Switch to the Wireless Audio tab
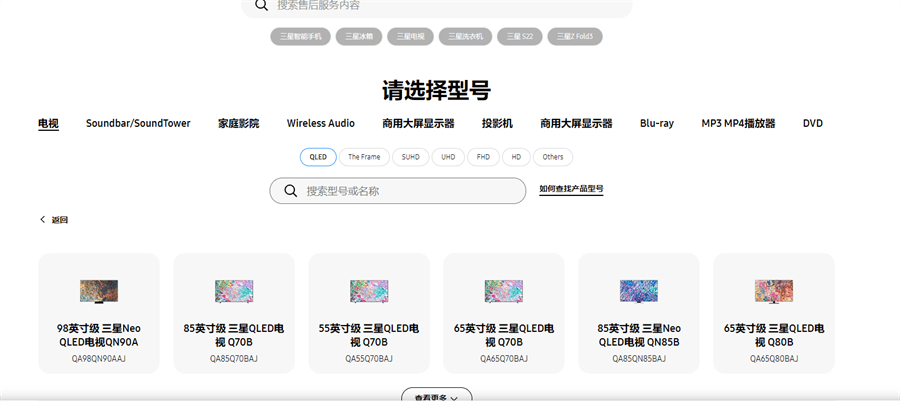The image size is (900, 405). click(321, 123)
